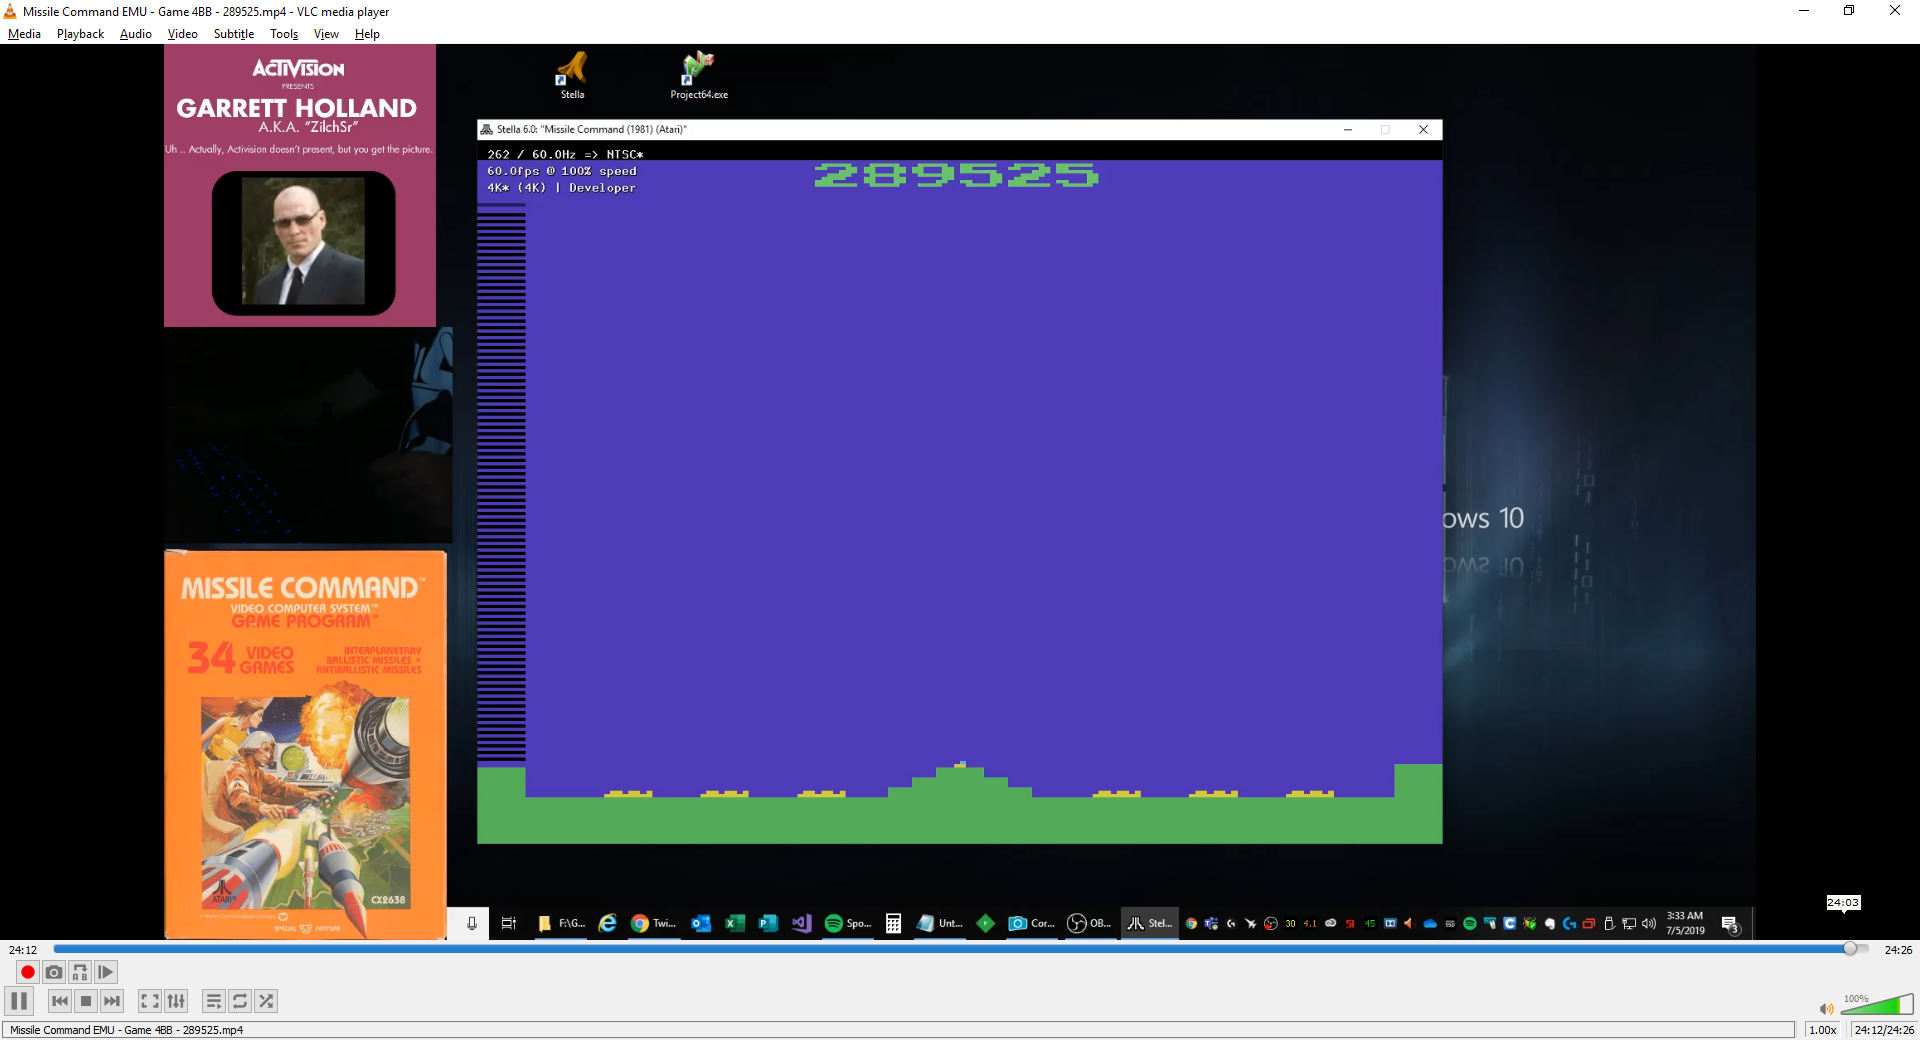The width and height of the screenshot is (1920, 1040).
Task: Mute audio using the speaker icon
Action: [x=1826, y=1009]
